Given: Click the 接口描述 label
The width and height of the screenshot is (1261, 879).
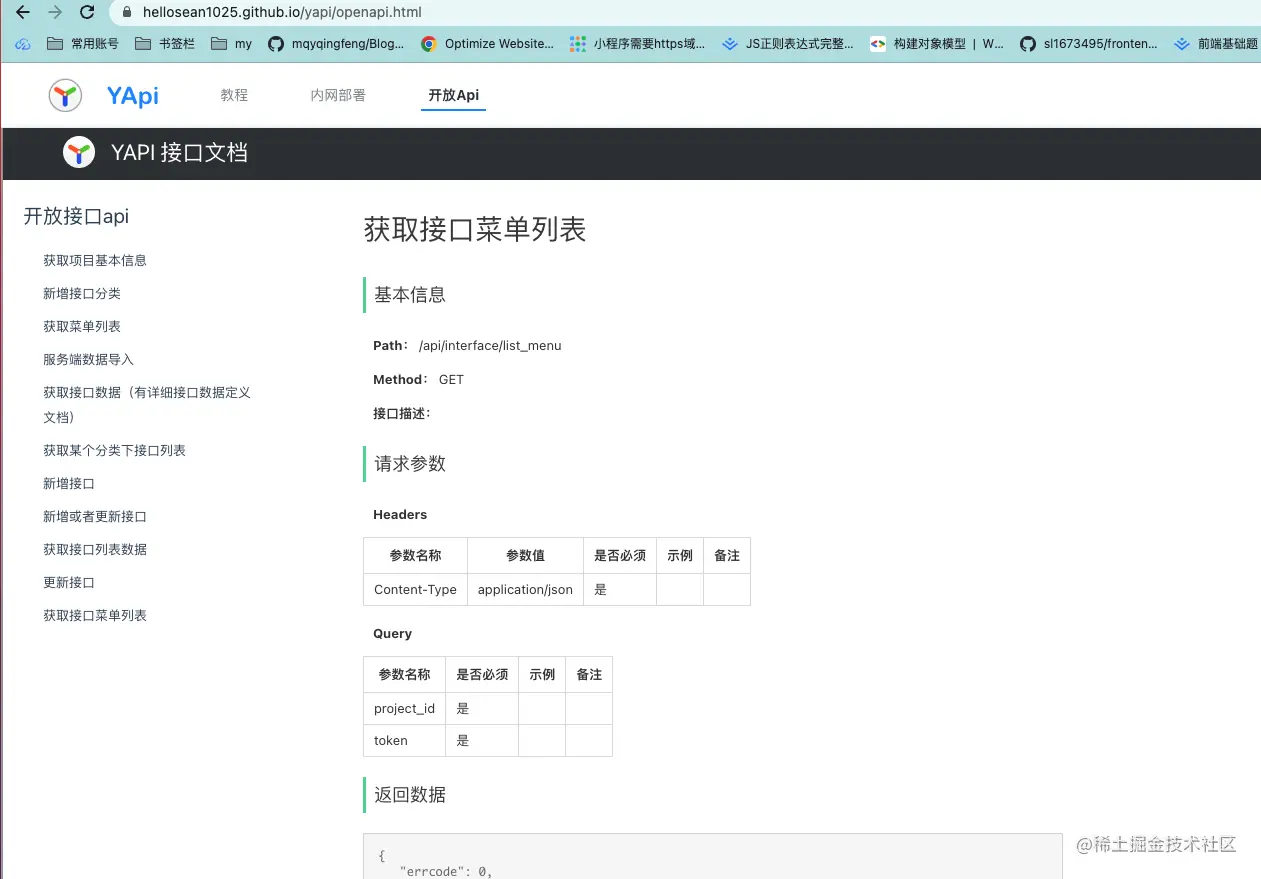Looking at the screenshot, I should click(x=402, y=413).
